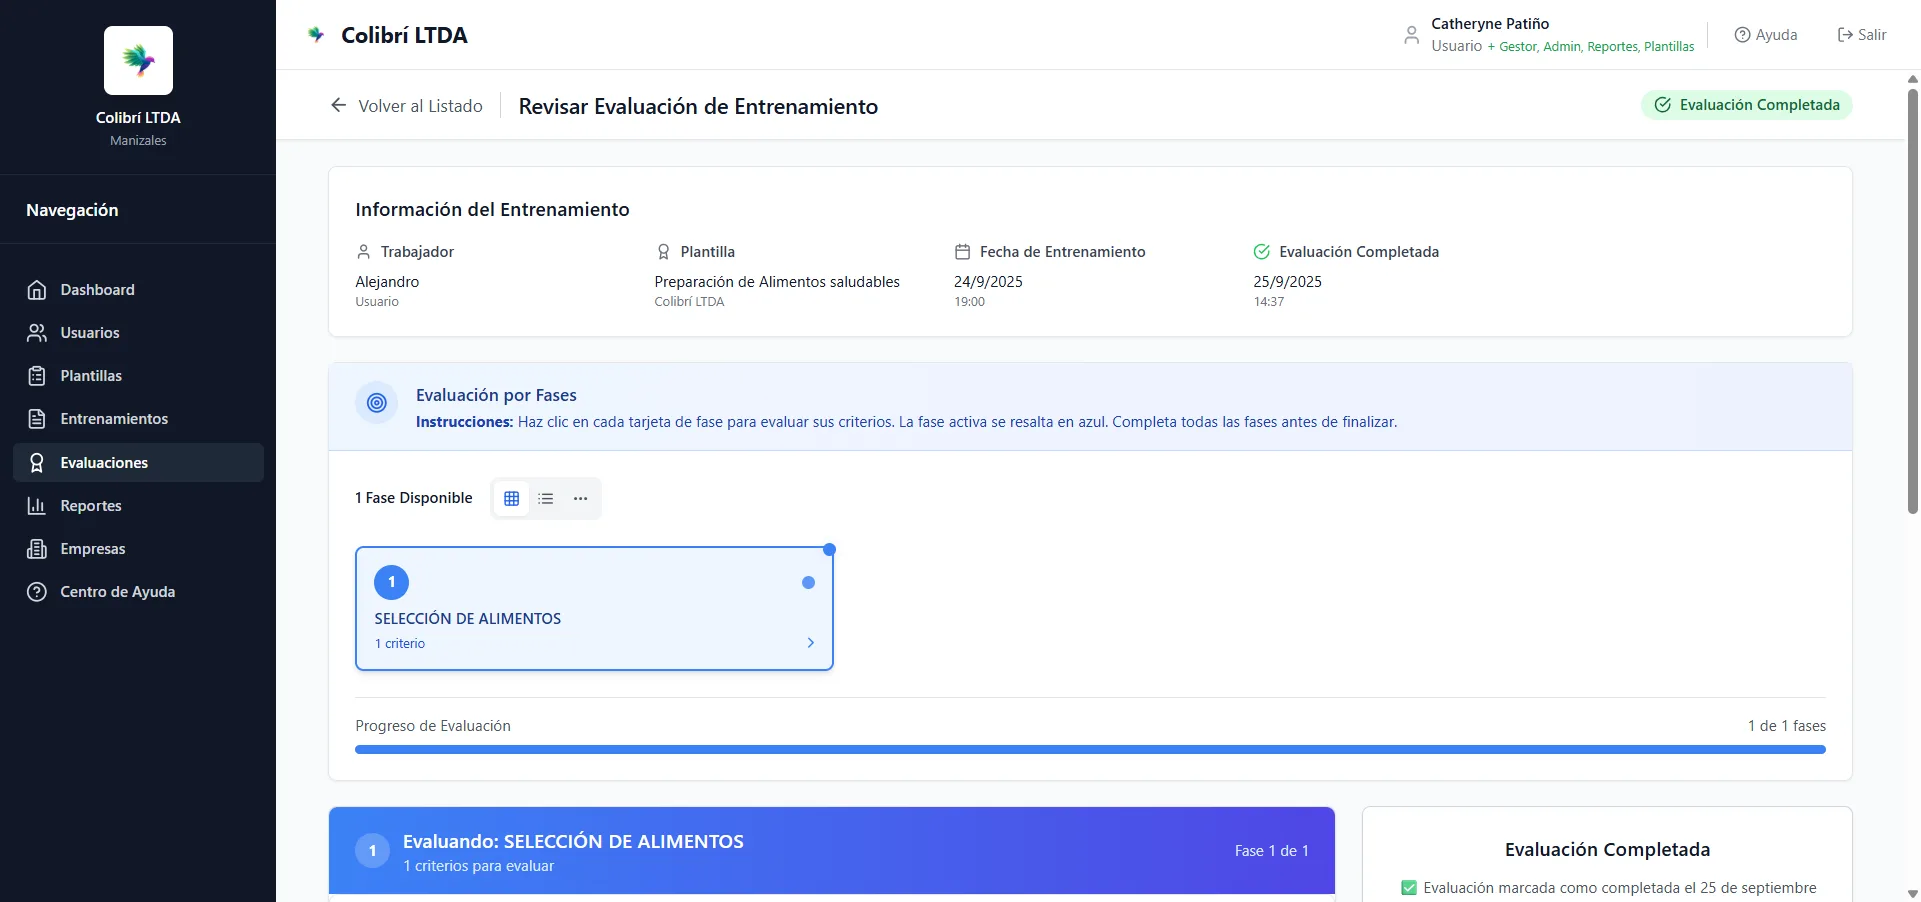
Task: Click the Empresas building icon
Action: tap(37, 549)
